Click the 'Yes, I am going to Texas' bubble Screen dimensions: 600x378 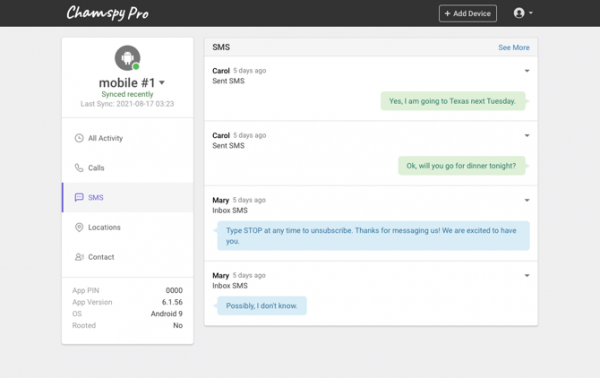(x=453, y=101)
